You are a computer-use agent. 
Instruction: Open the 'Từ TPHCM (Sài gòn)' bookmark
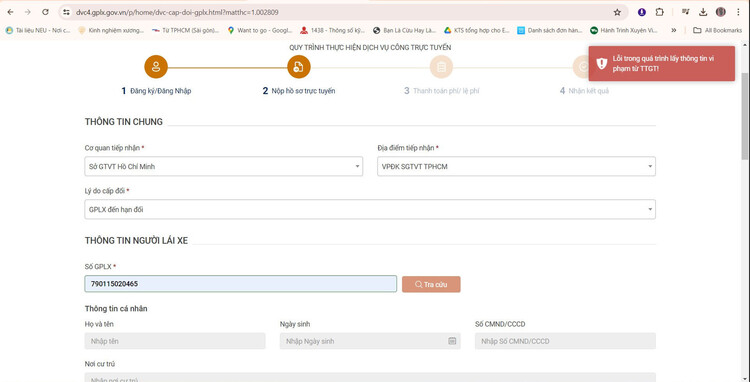point(186,30)
